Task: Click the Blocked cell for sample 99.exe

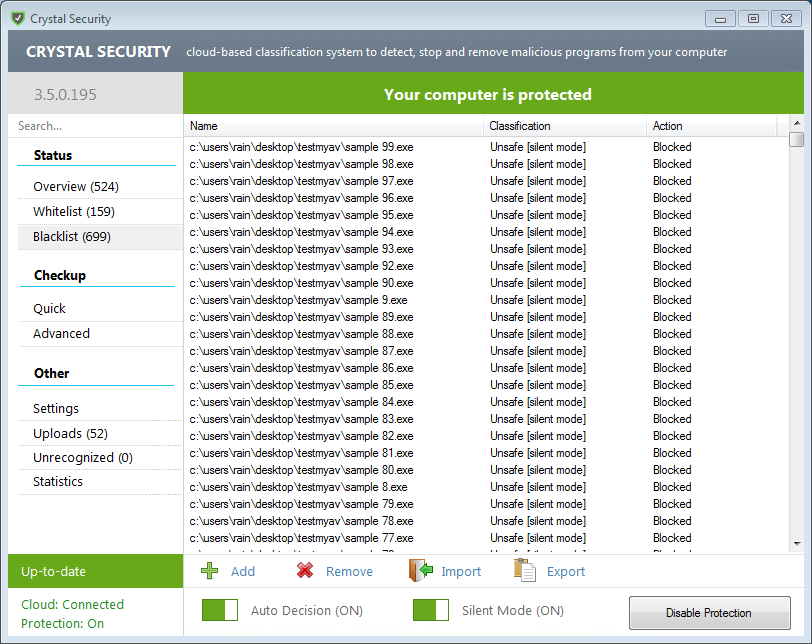Action: tap(672, 147)
